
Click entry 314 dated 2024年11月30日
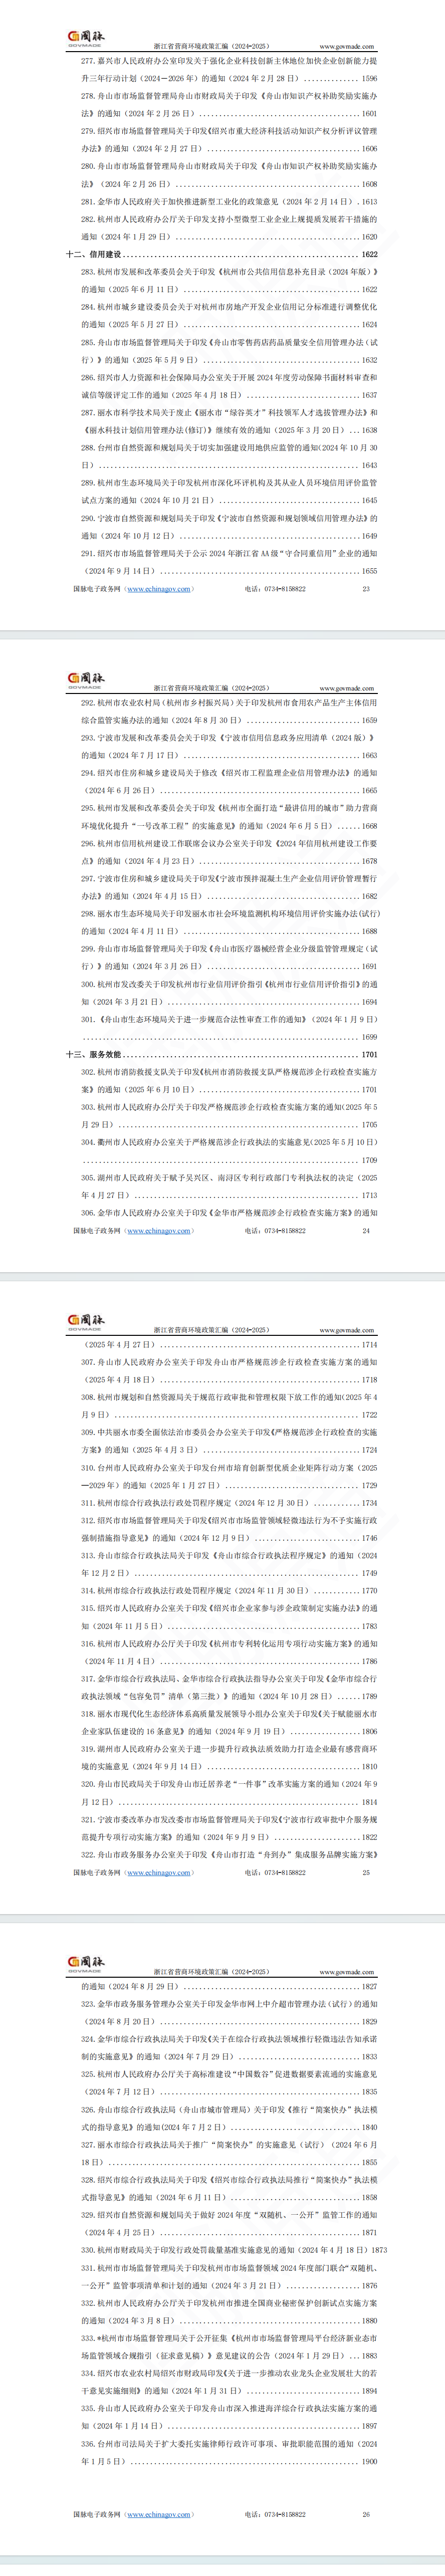[229, 1591]
